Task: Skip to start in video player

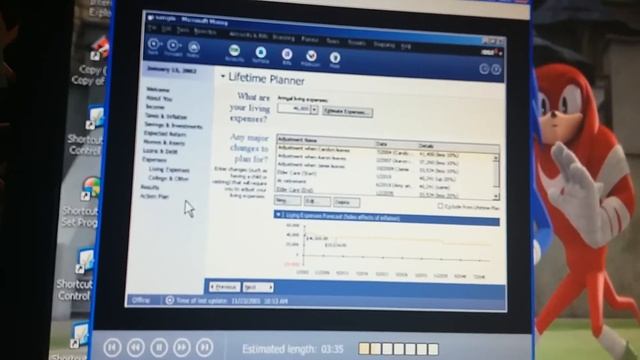Action: click(112, 347)
